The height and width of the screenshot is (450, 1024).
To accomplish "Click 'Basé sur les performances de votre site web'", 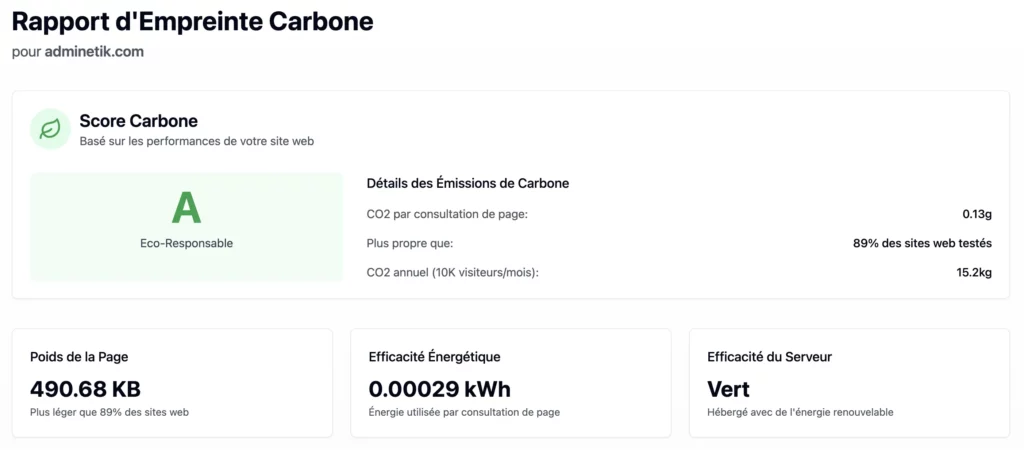I will click(197, 141).
